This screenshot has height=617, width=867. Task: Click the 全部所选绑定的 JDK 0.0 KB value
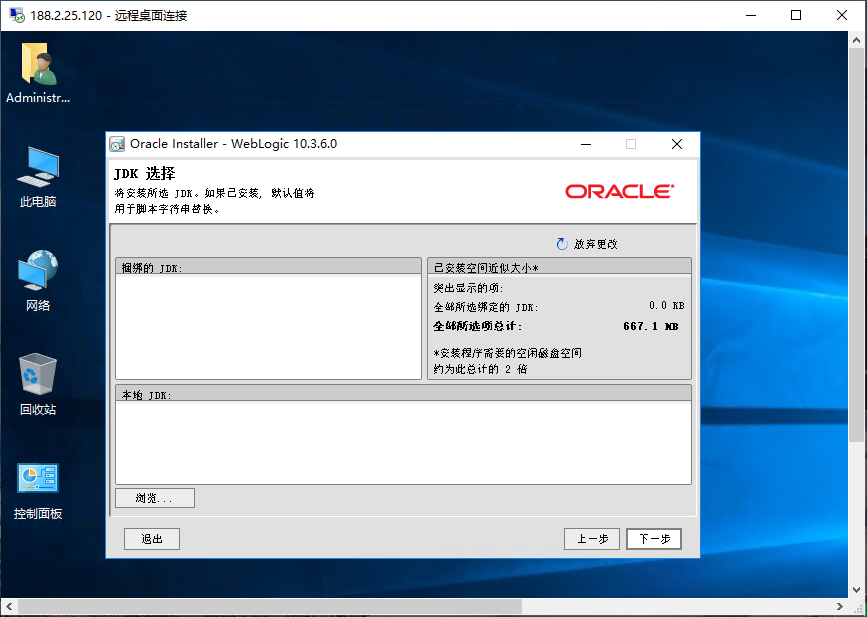point(666,306)
